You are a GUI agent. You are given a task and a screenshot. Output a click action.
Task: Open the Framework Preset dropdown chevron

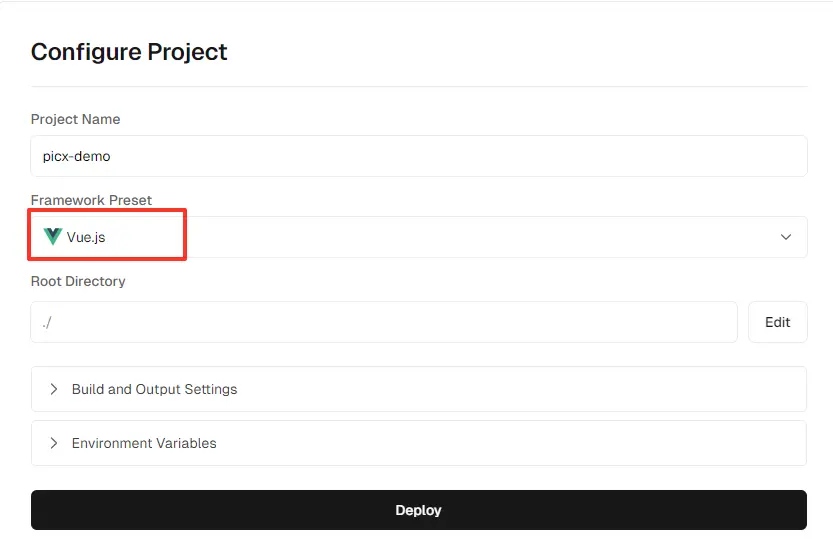[786, 237]
